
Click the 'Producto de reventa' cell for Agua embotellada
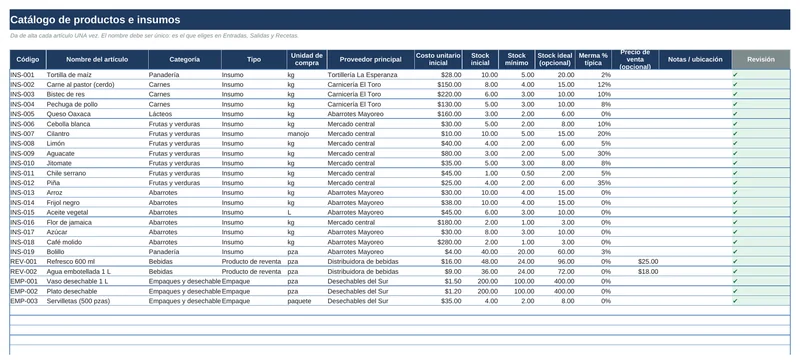[x=254, y=272]
